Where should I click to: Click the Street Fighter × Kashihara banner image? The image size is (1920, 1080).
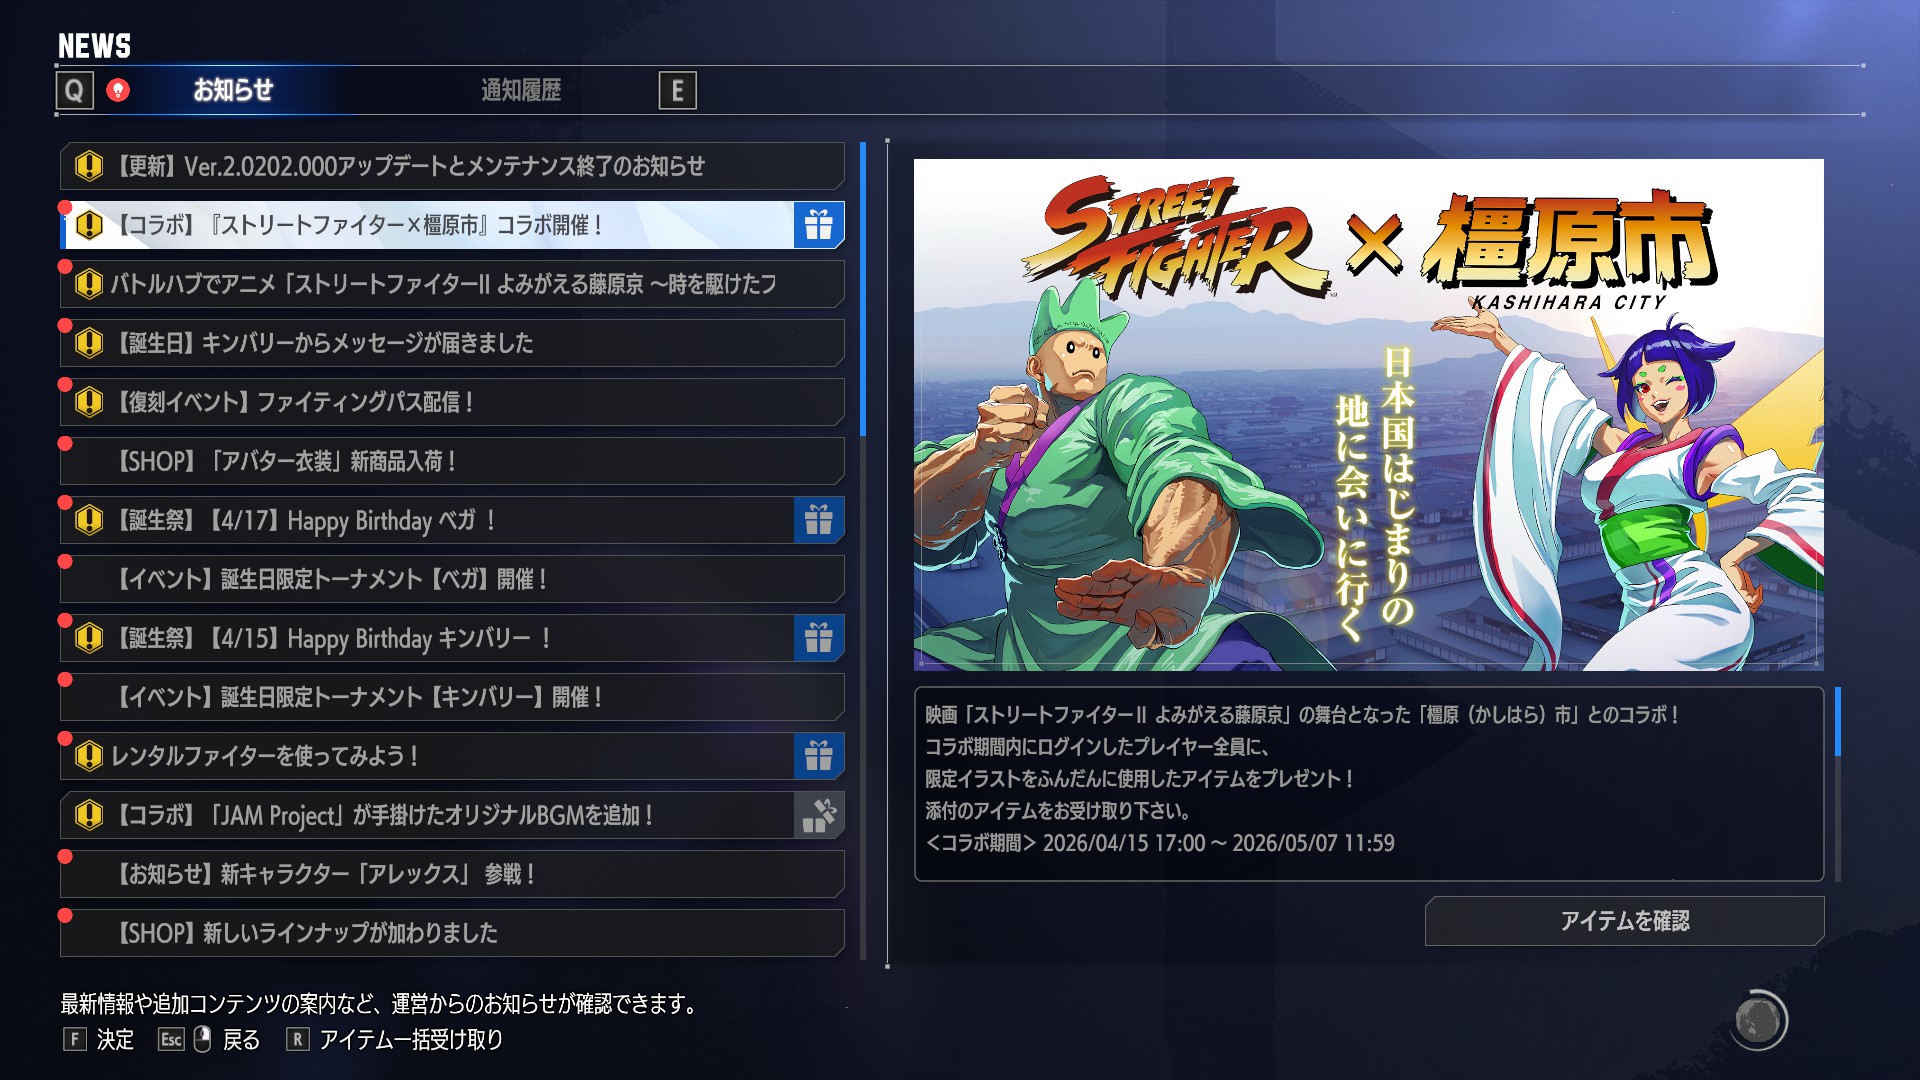click(1368, 414)
